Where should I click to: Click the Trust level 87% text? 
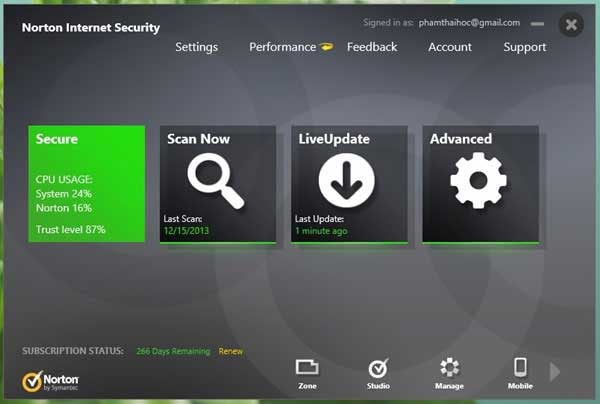coord(70,230)
